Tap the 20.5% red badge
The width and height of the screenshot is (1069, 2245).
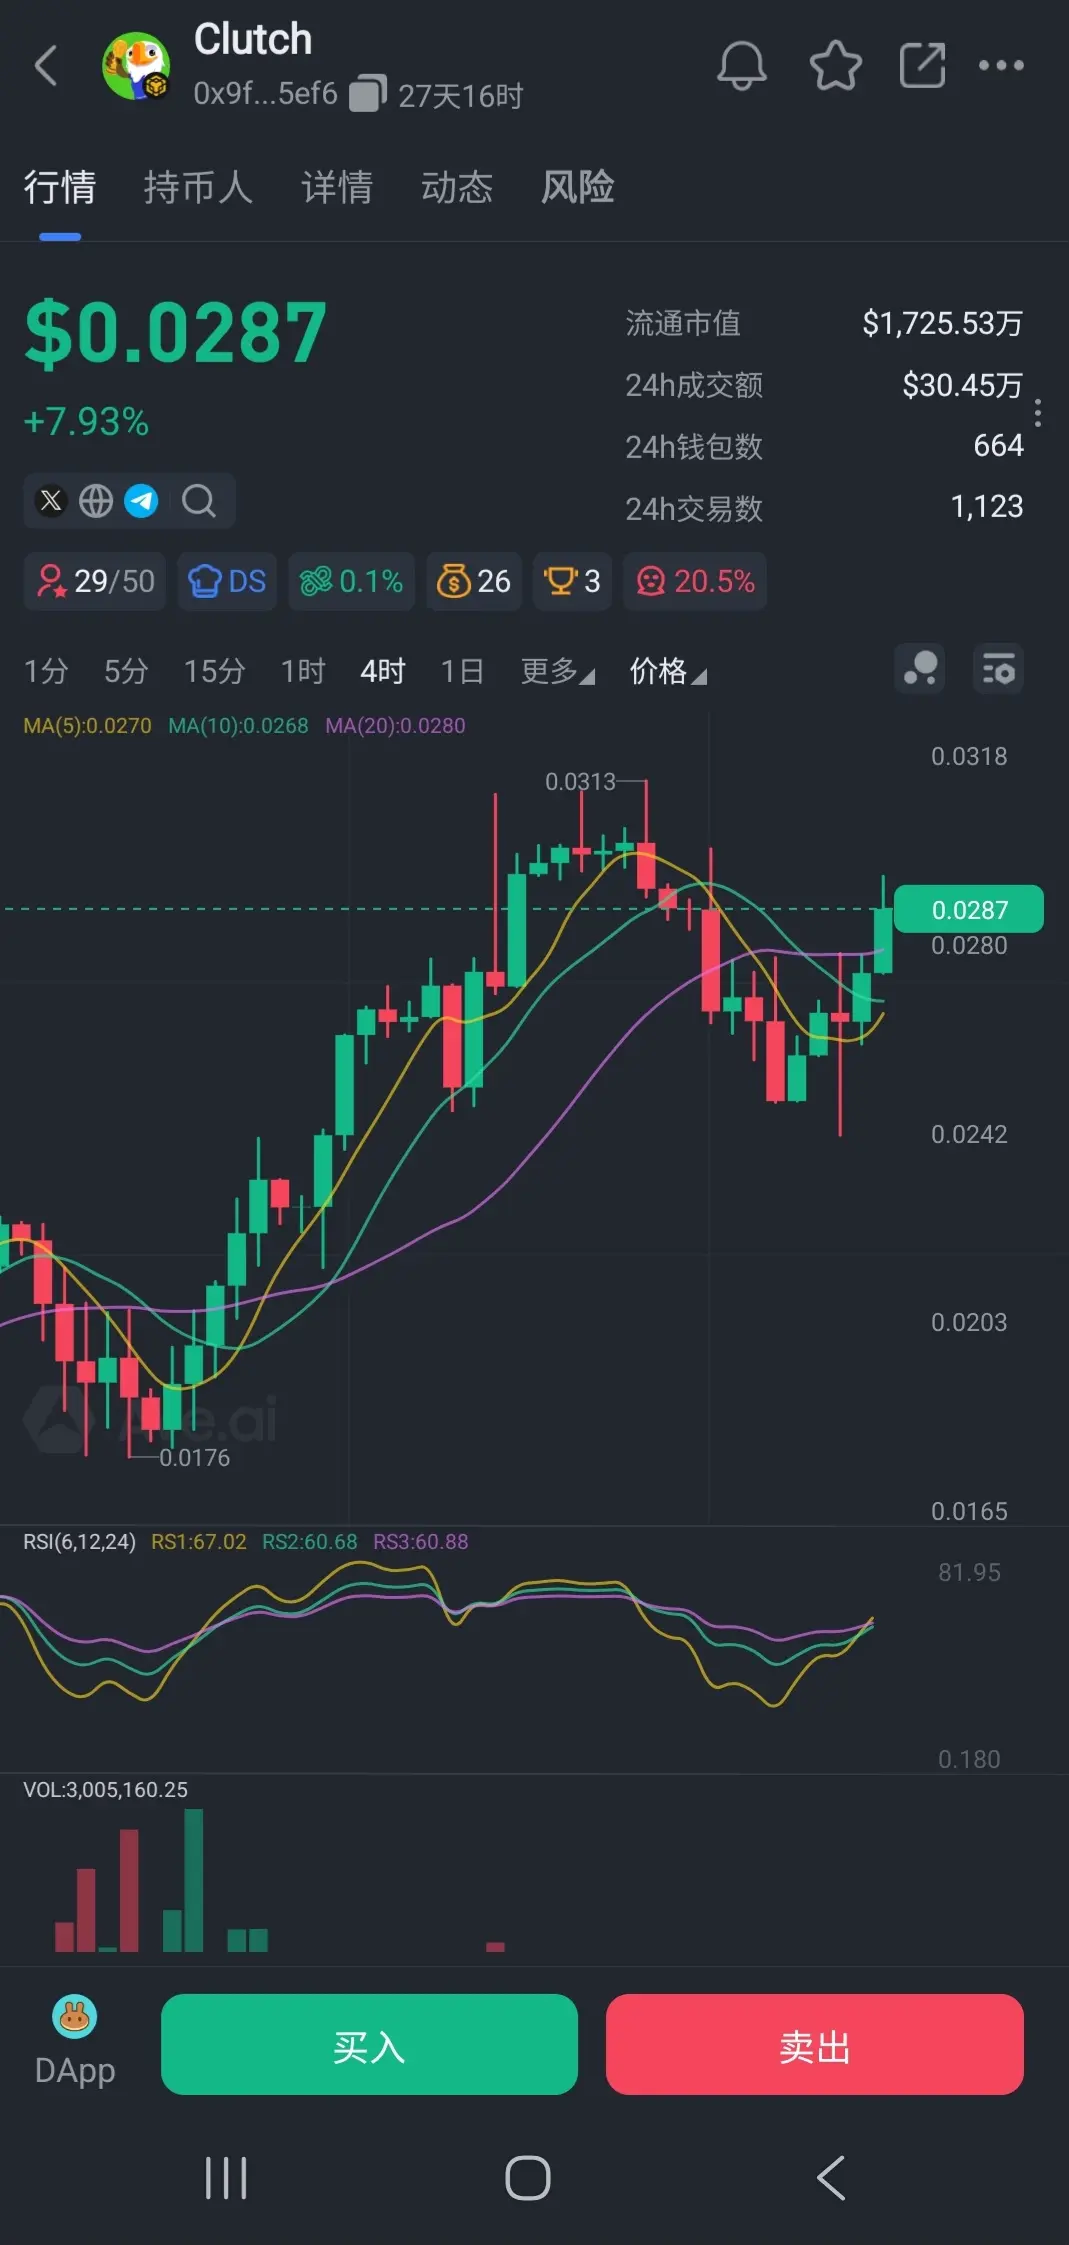click(695, 581)
